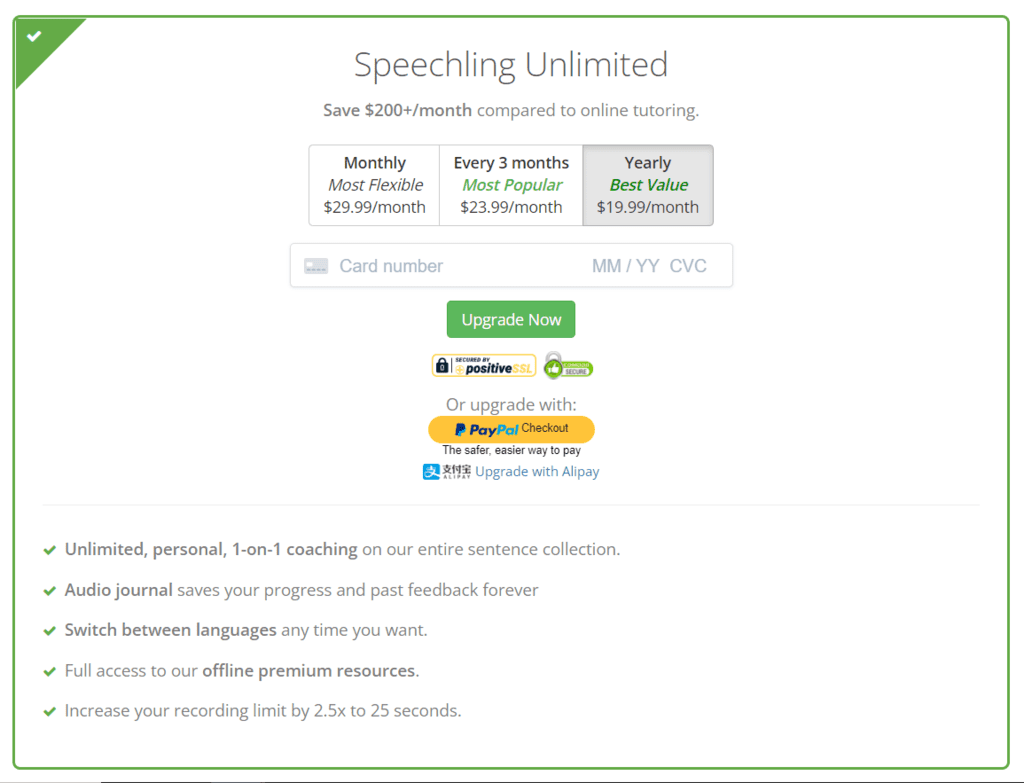Click the PositiveSSL secured badge

click(x=484, y=366)
